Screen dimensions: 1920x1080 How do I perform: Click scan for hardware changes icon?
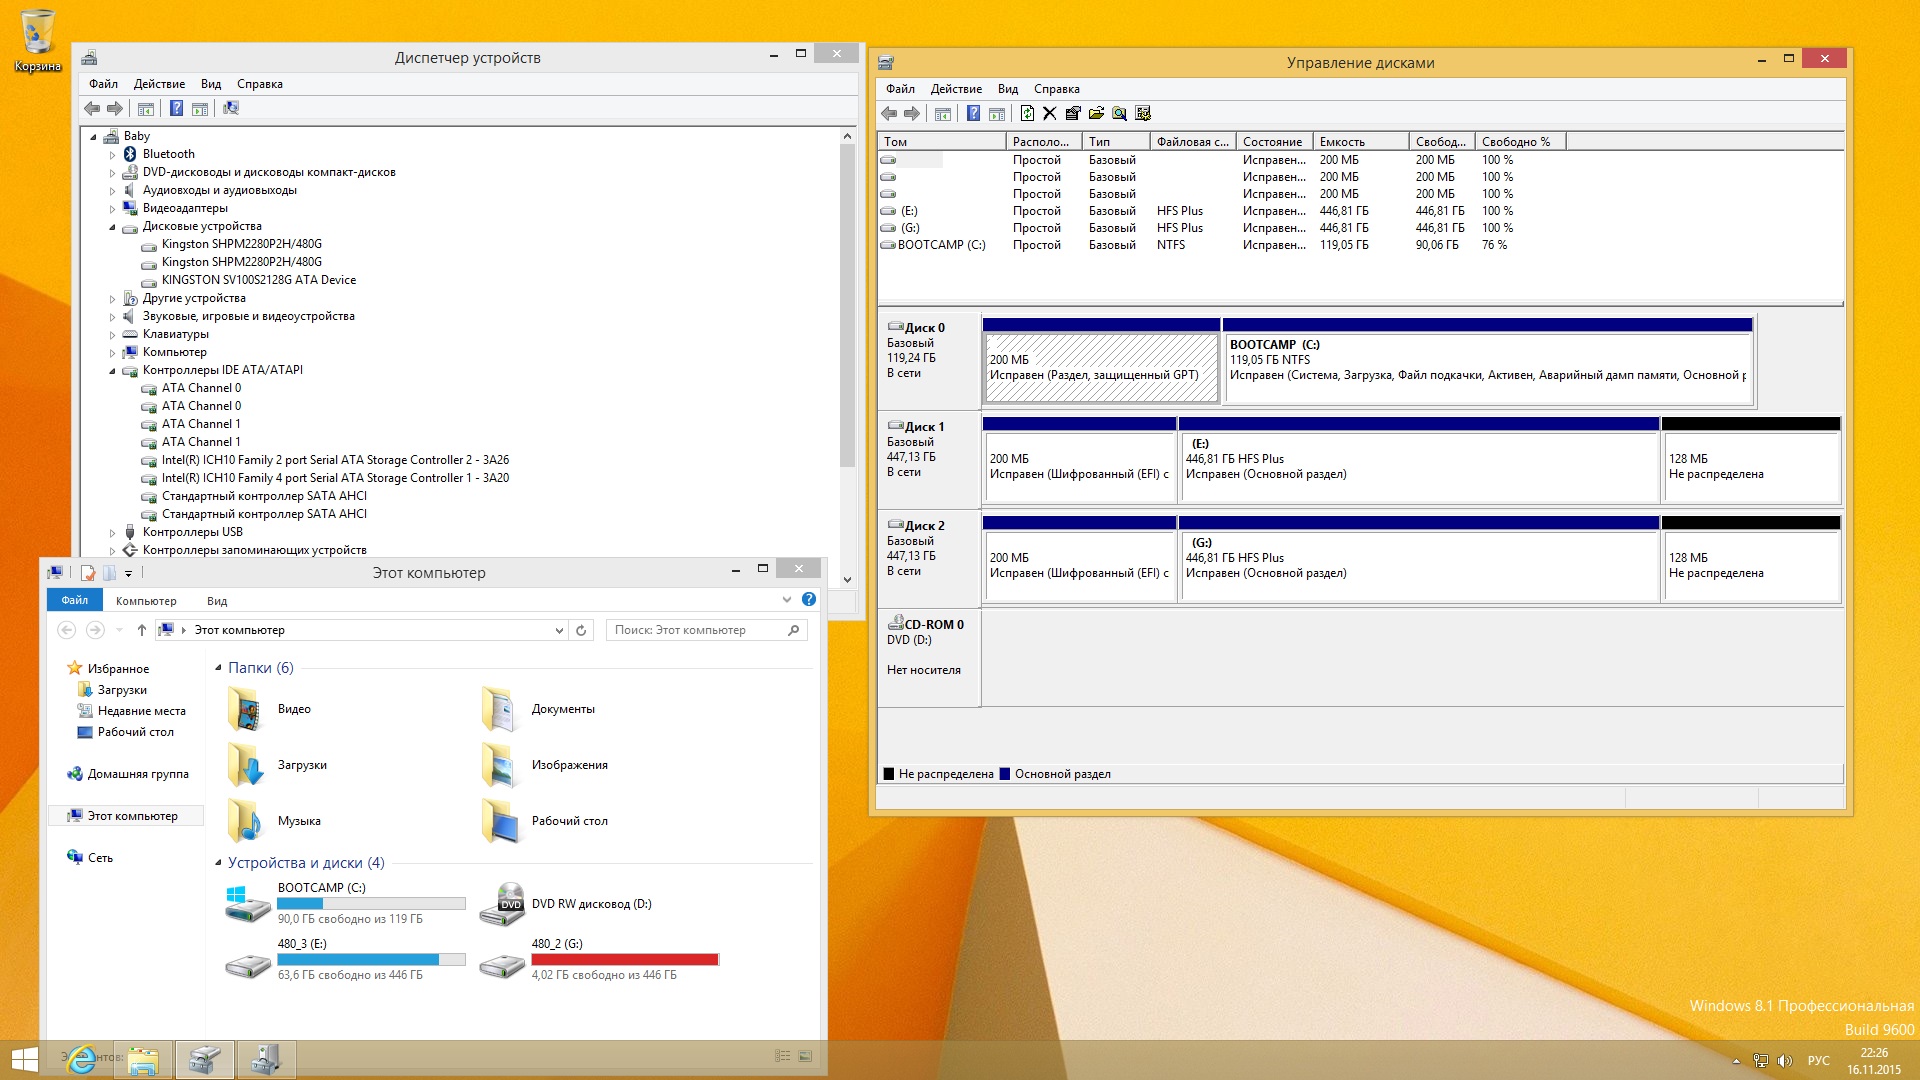[x=231, y=109]
